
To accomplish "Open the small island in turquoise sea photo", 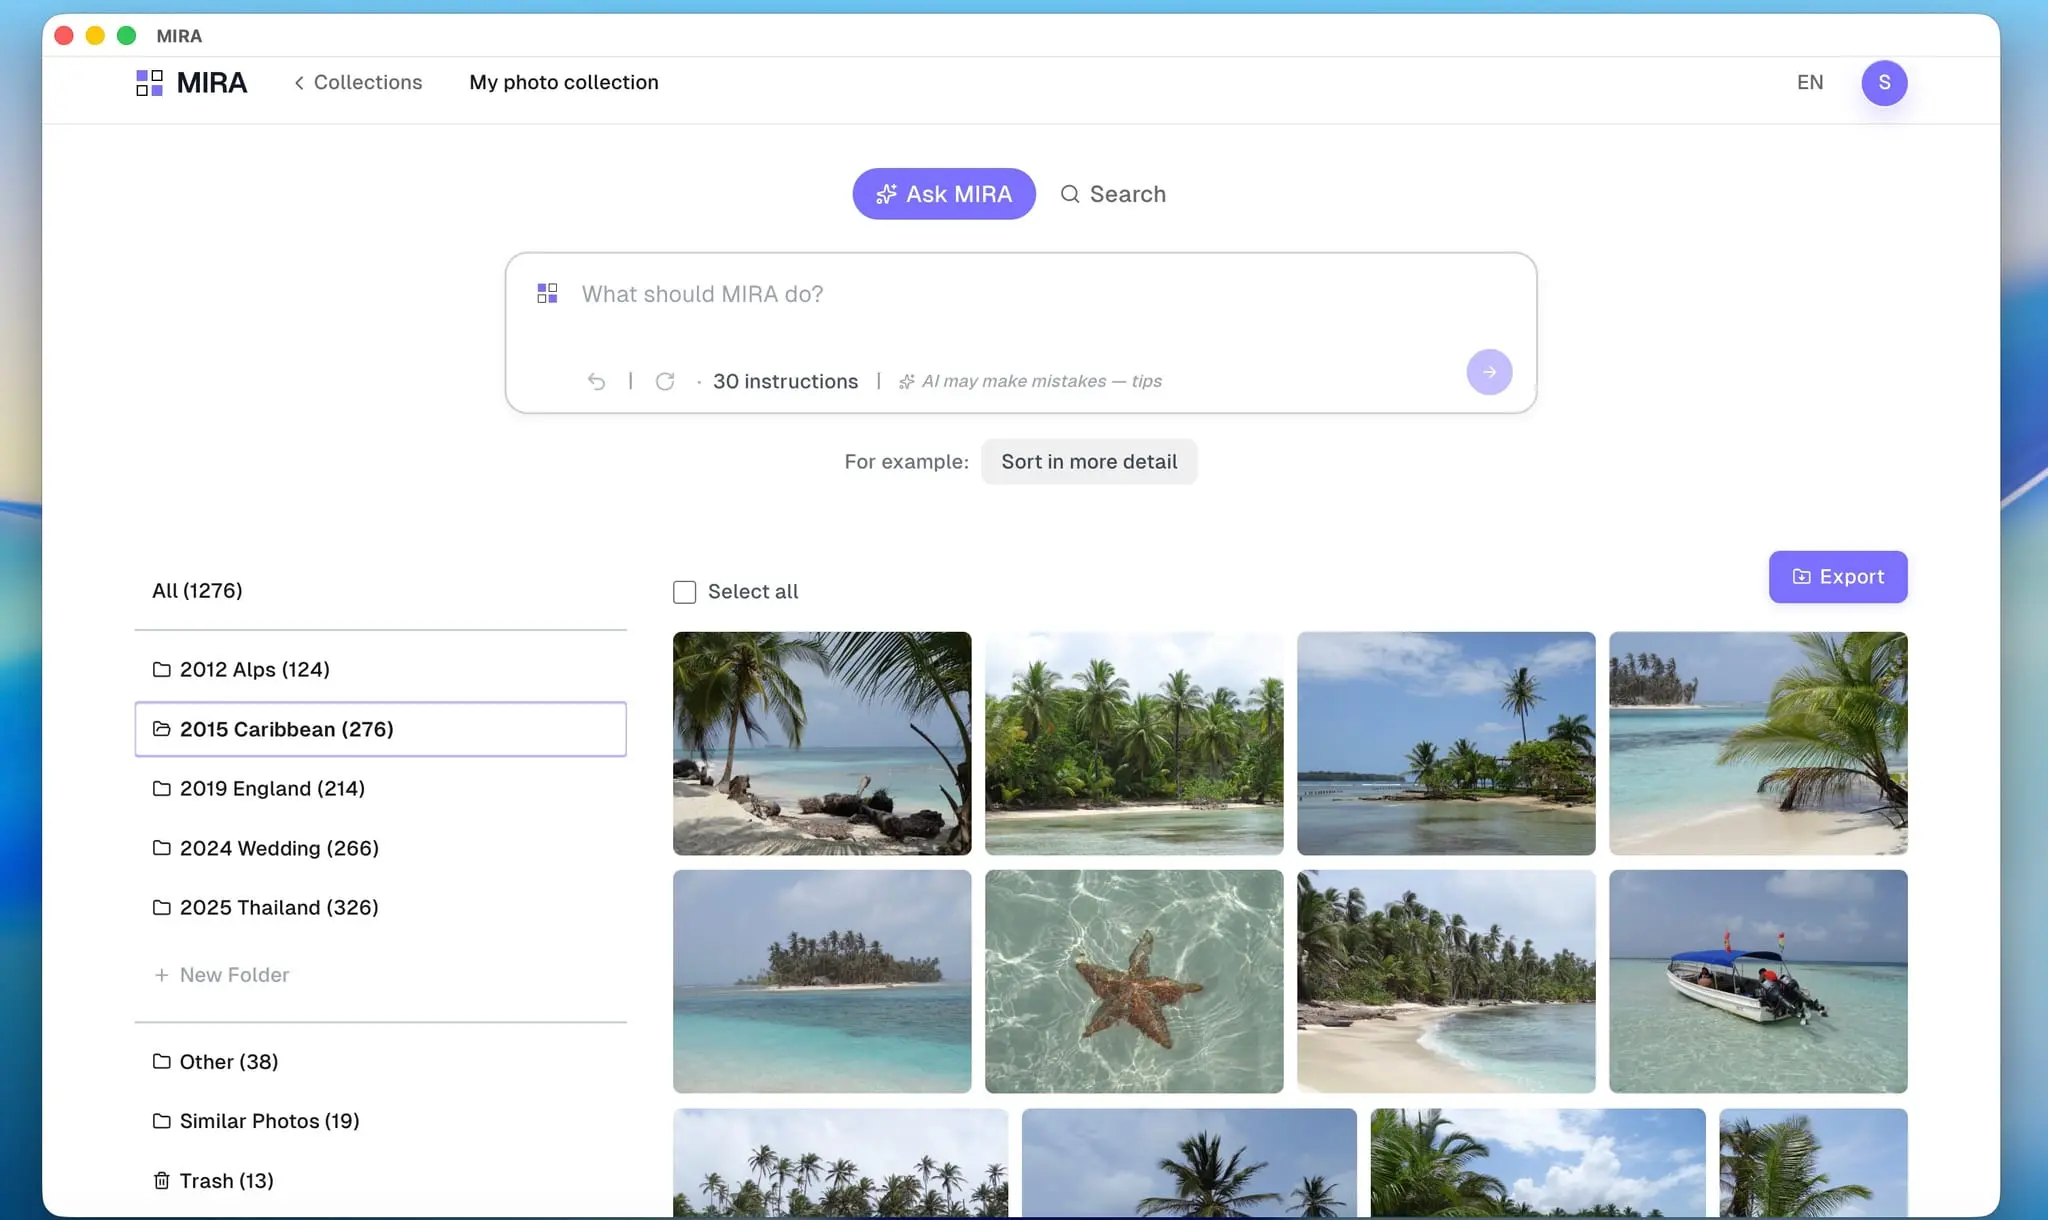I will (822, 981).
